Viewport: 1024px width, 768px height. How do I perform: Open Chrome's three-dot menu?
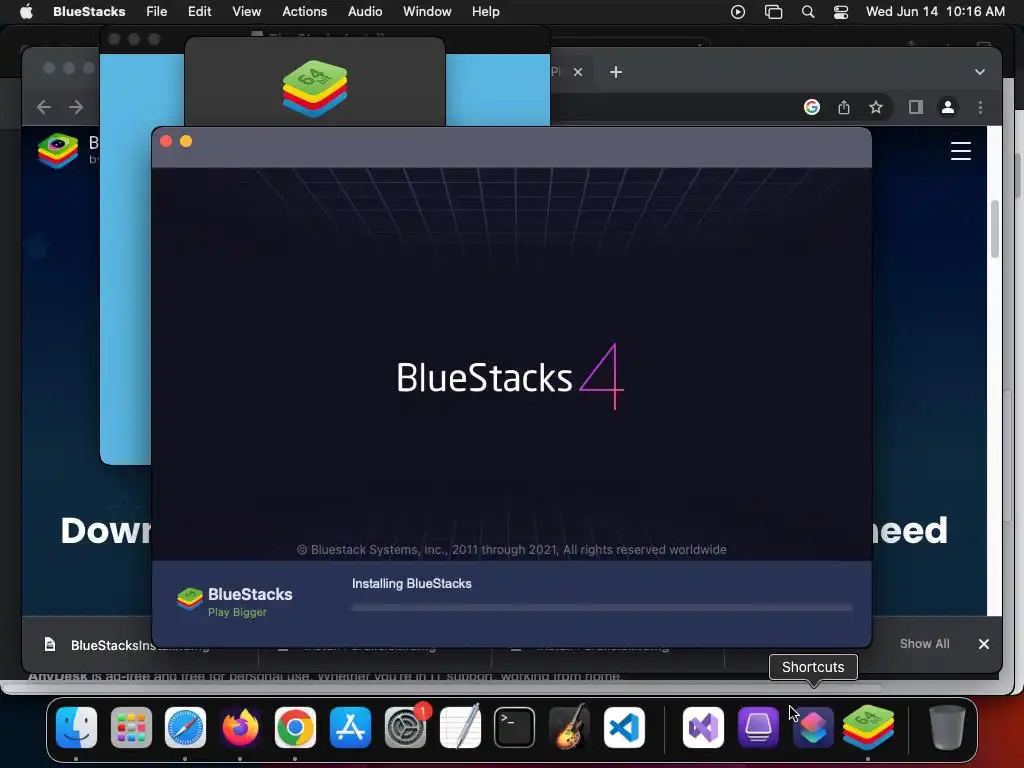pos(980,107)
